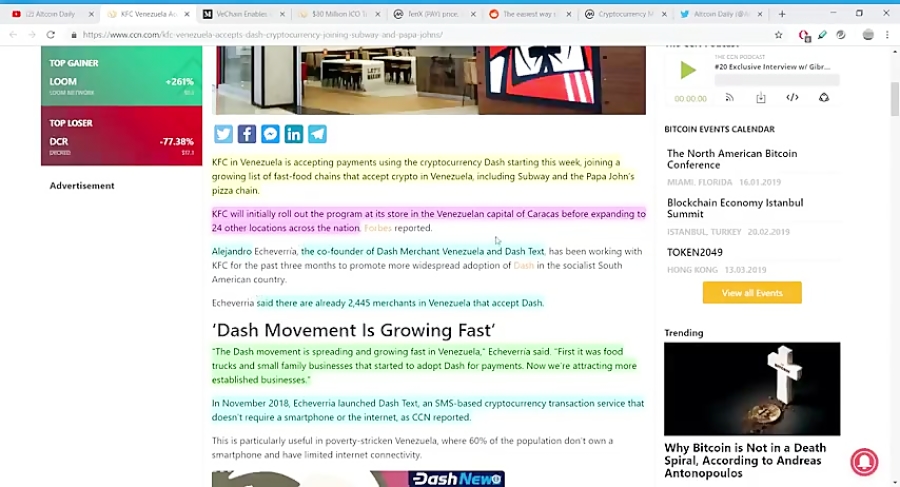Open Chrome menu three dots

887,35
